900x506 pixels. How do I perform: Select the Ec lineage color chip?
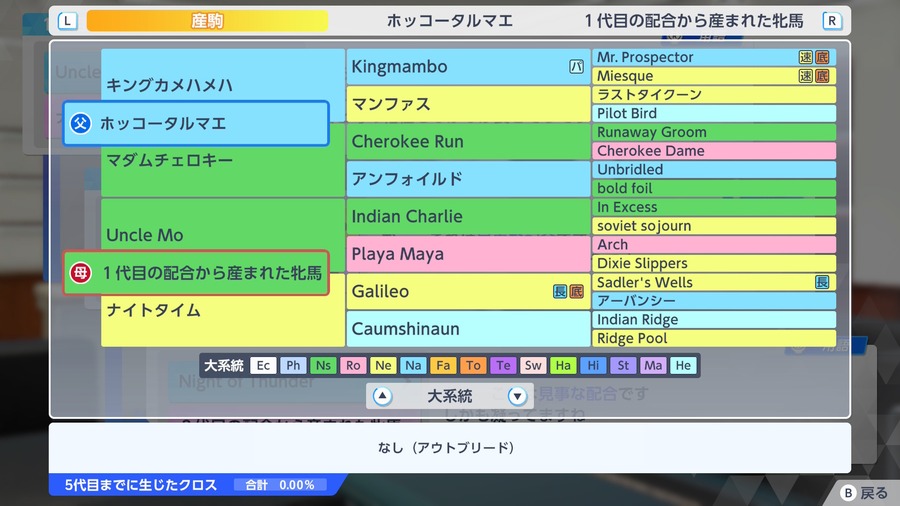263,365
